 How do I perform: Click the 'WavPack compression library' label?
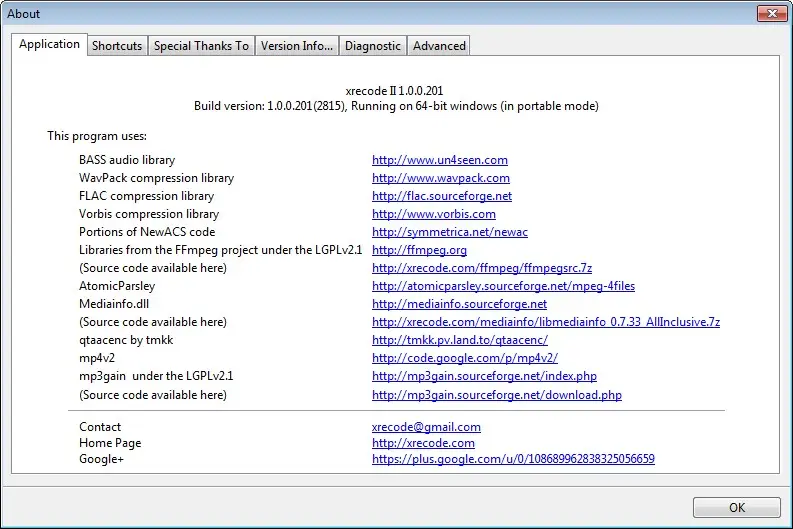[x=156, y=178]
